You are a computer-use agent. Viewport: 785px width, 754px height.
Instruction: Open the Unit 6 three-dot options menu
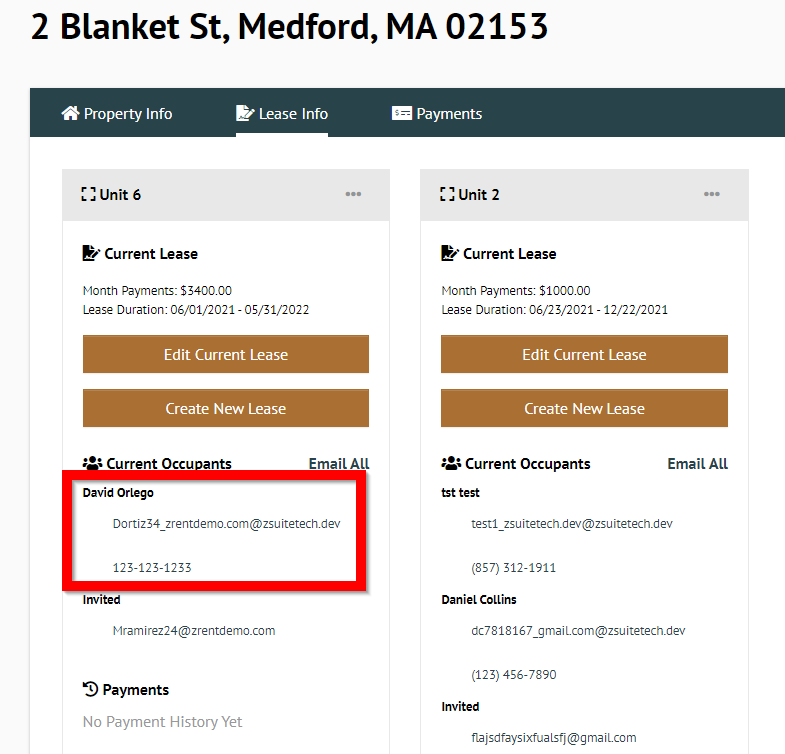coord(353,194)
